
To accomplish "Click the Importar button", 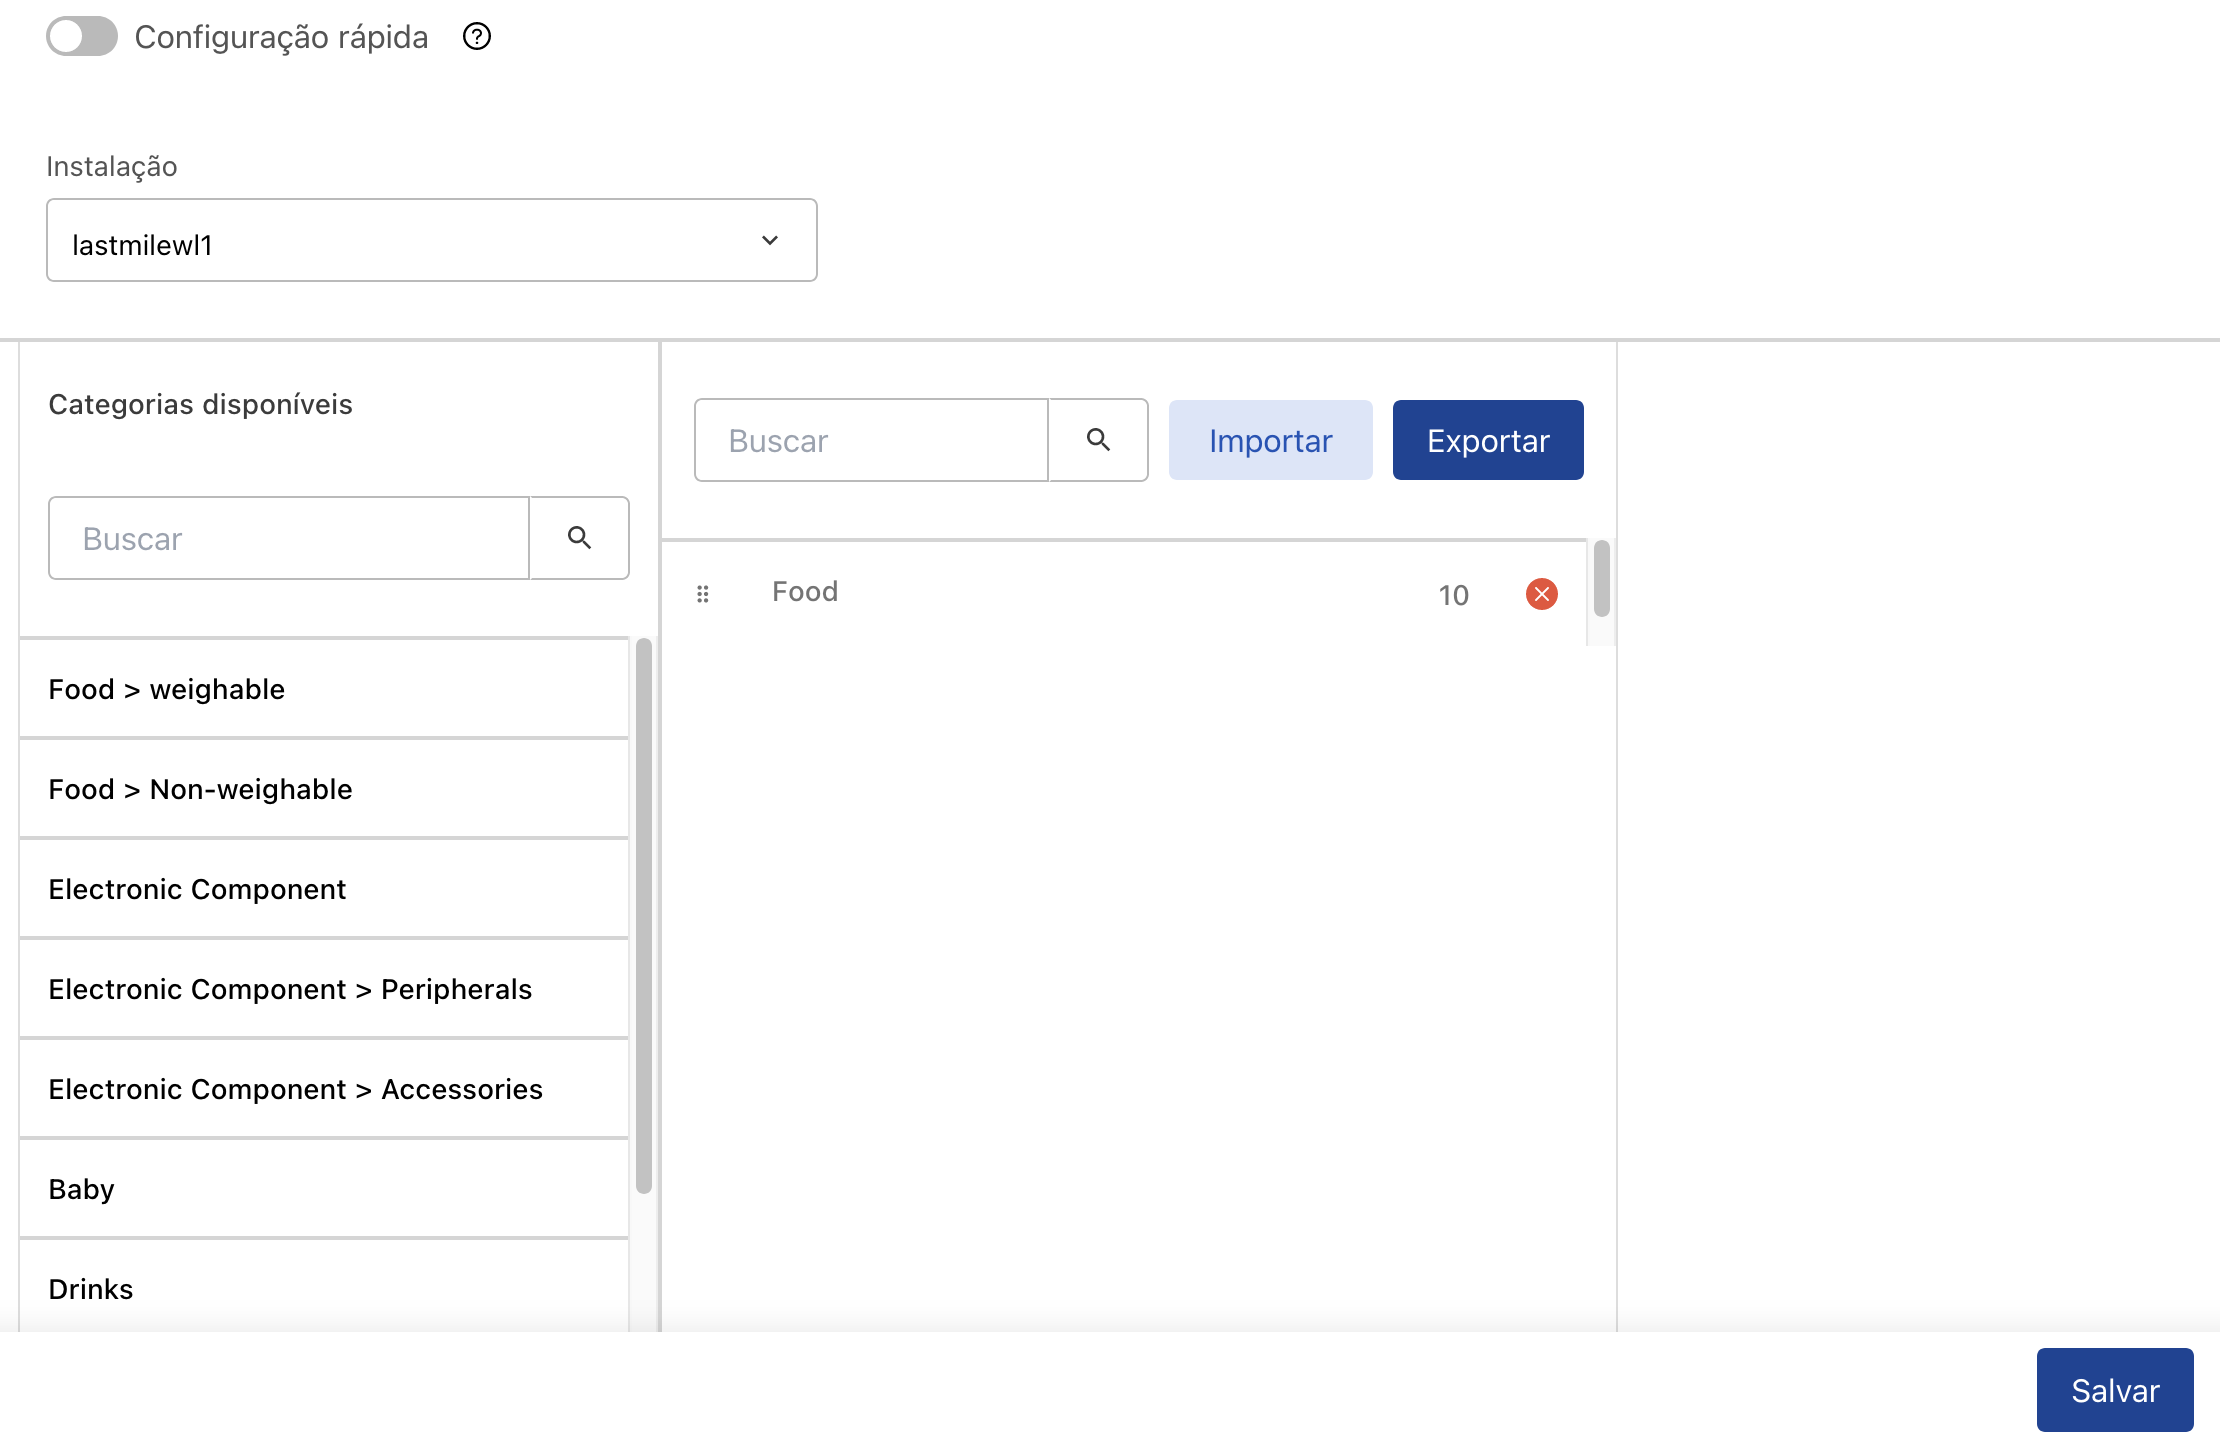I will click(1270, 440).
